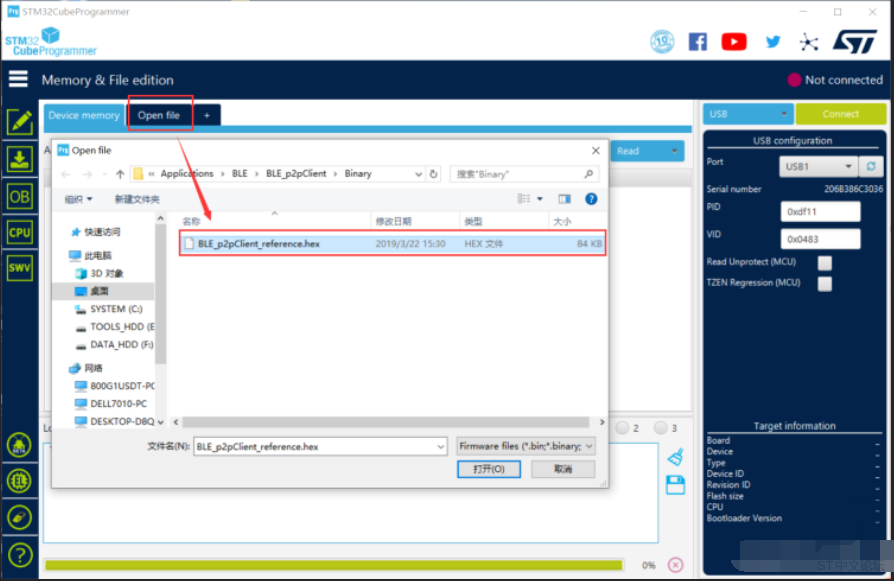Enable TZEN Regression (MCU) checkbox
Screen dimensions: 894x581
824,283
